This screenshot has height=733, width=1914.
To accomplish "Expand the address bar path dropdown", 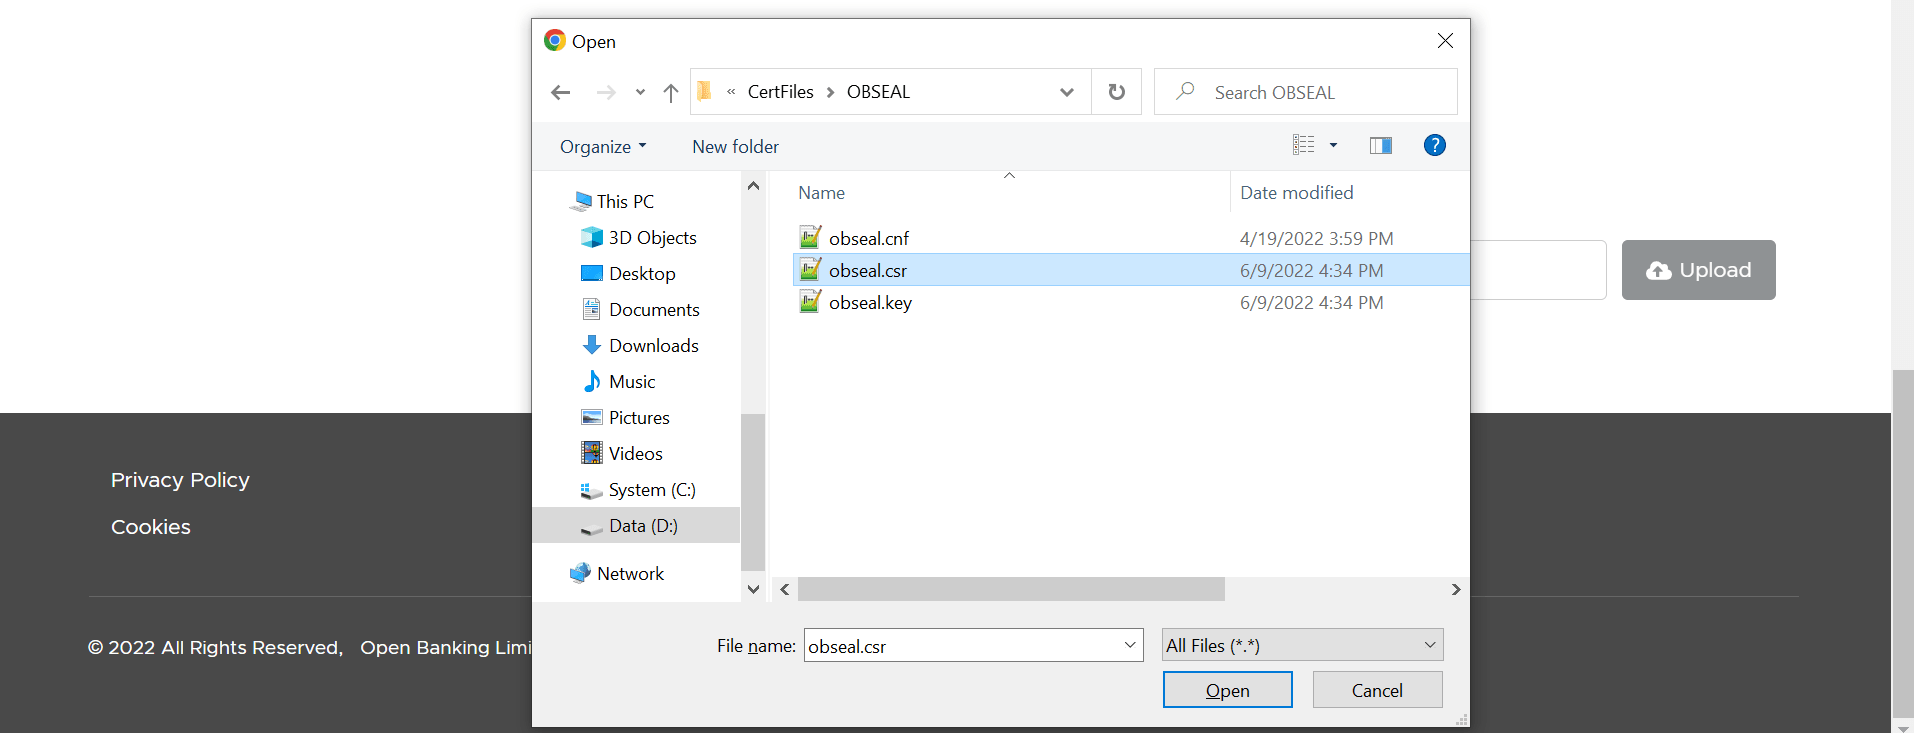I will point(1066,92).
